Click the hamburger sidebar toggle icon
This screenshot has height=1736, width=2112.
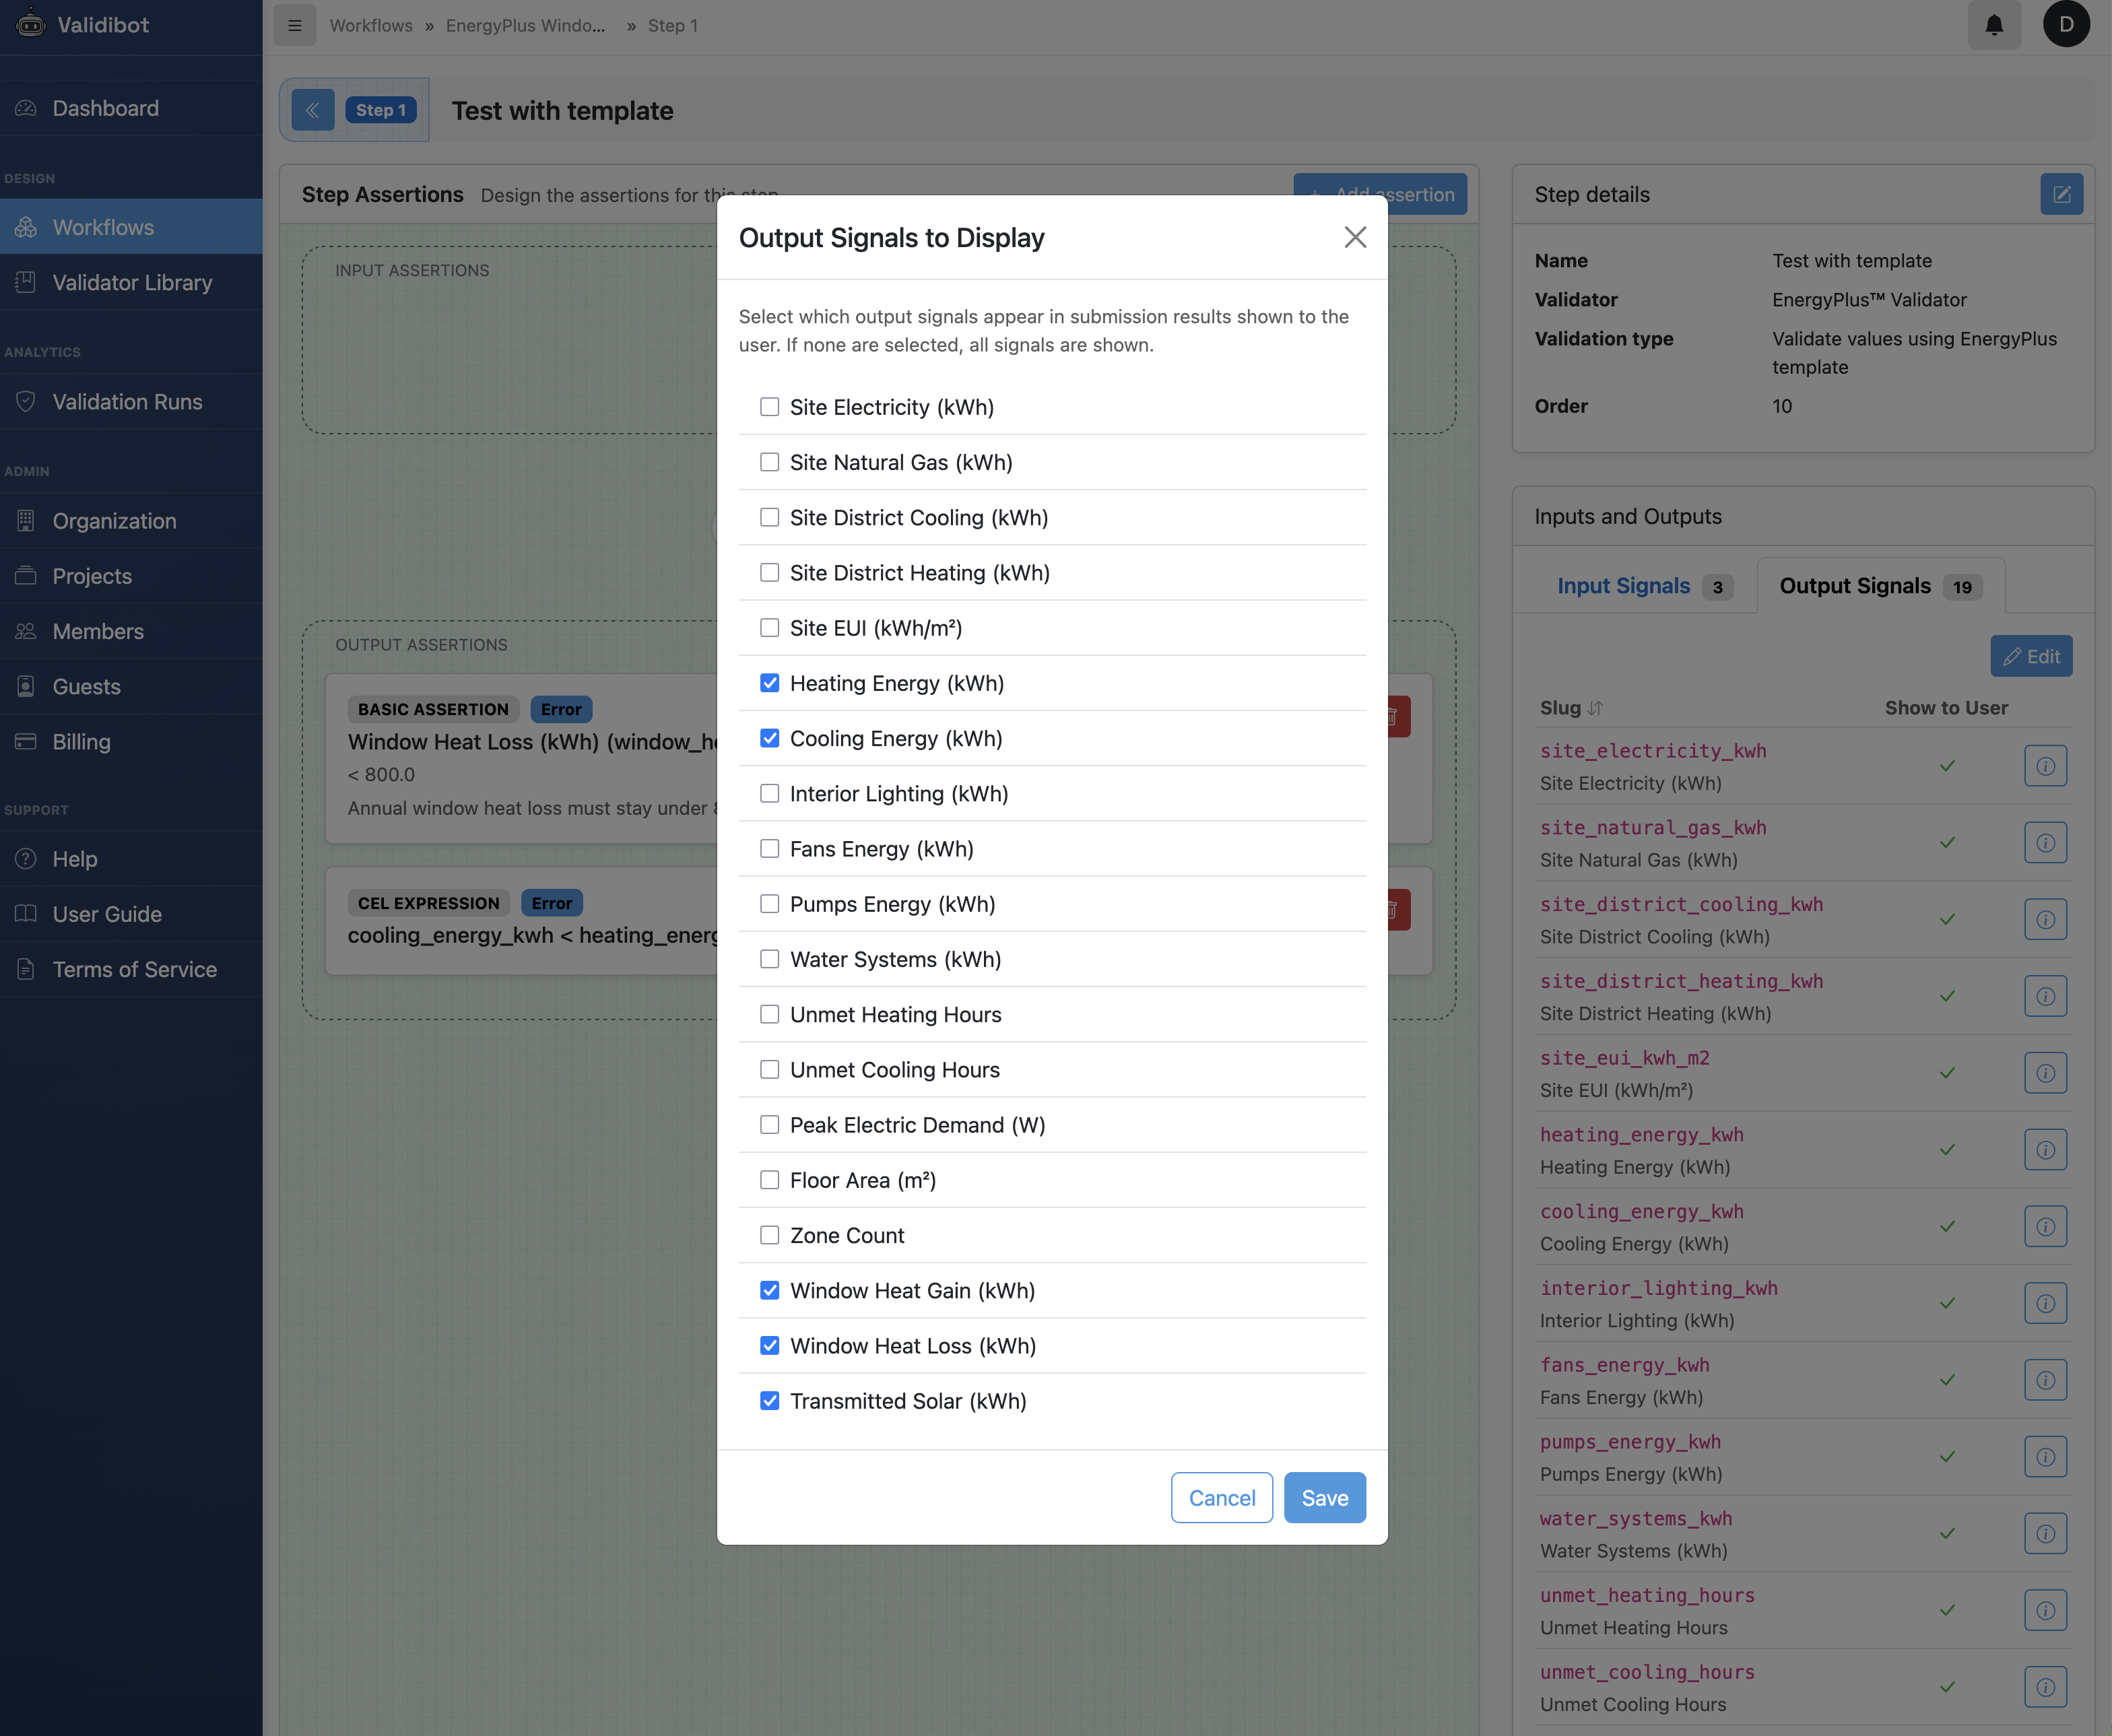294,25
